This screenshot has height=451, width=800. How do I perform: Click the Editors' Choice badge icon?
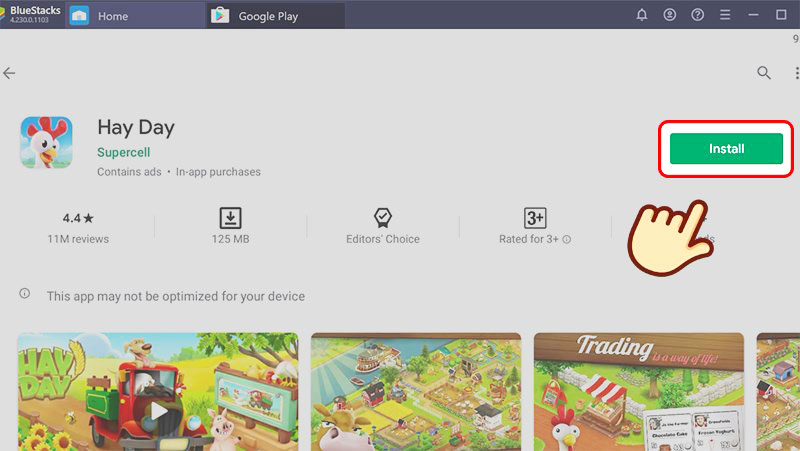[x=383, y=218]
